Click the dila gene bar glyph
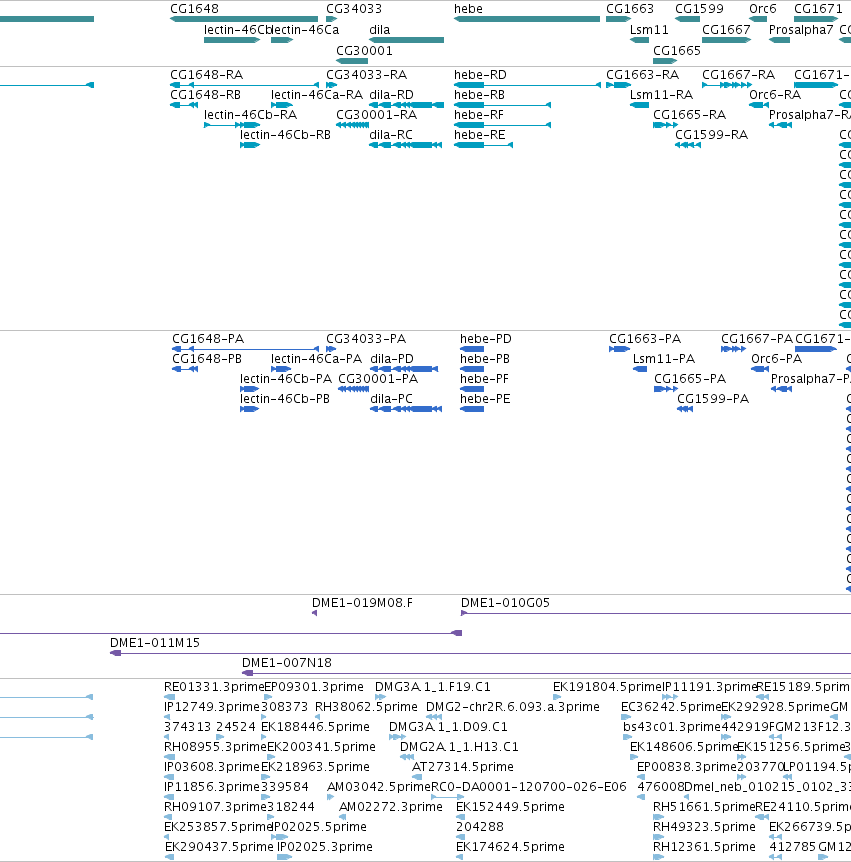 pyautogui.click(x=406, y=40)
